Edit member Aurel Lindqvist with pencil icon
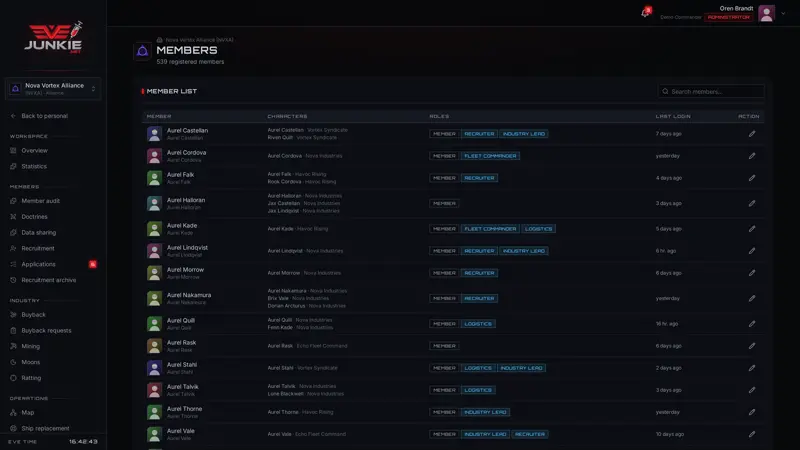Viewport: 800px width, 450px height. click(752, 251)
